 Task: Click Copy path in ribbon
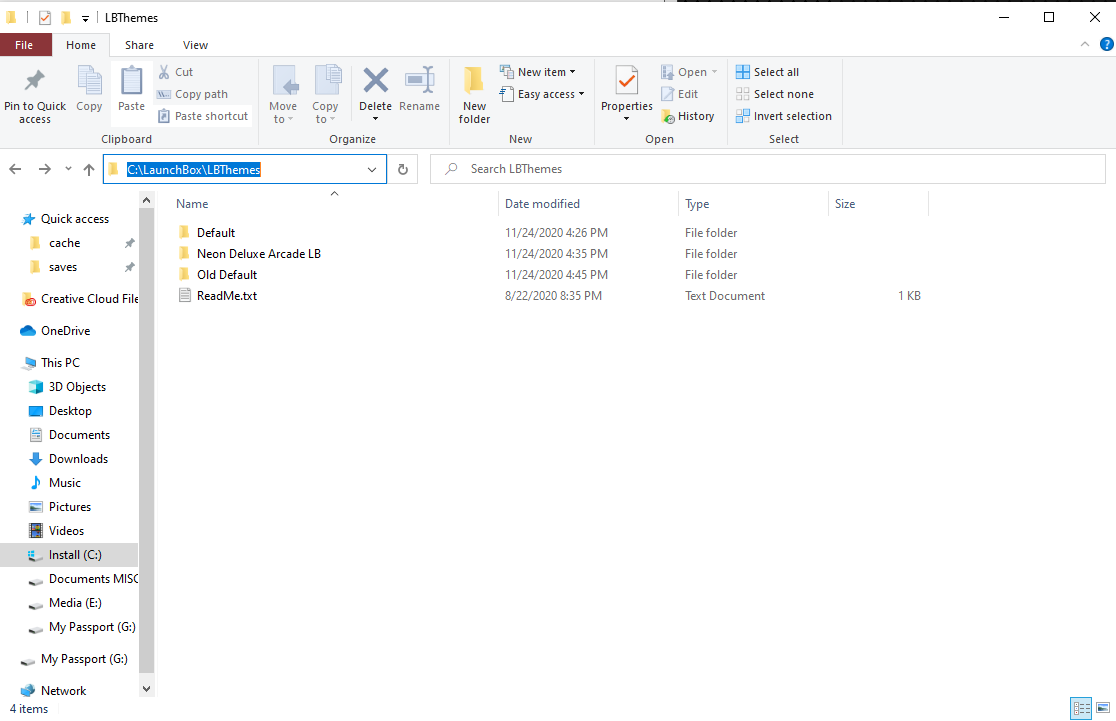(x=192, y=94)
